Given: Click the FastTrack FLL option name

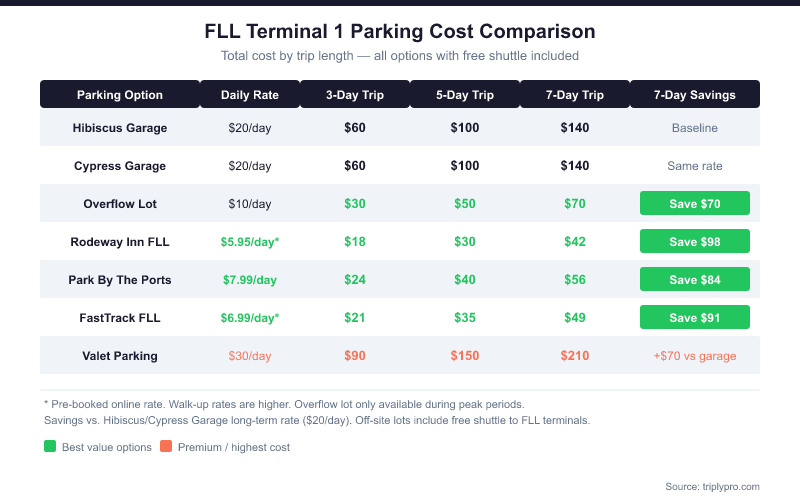Looking at the screenshot, I should 120,318.
